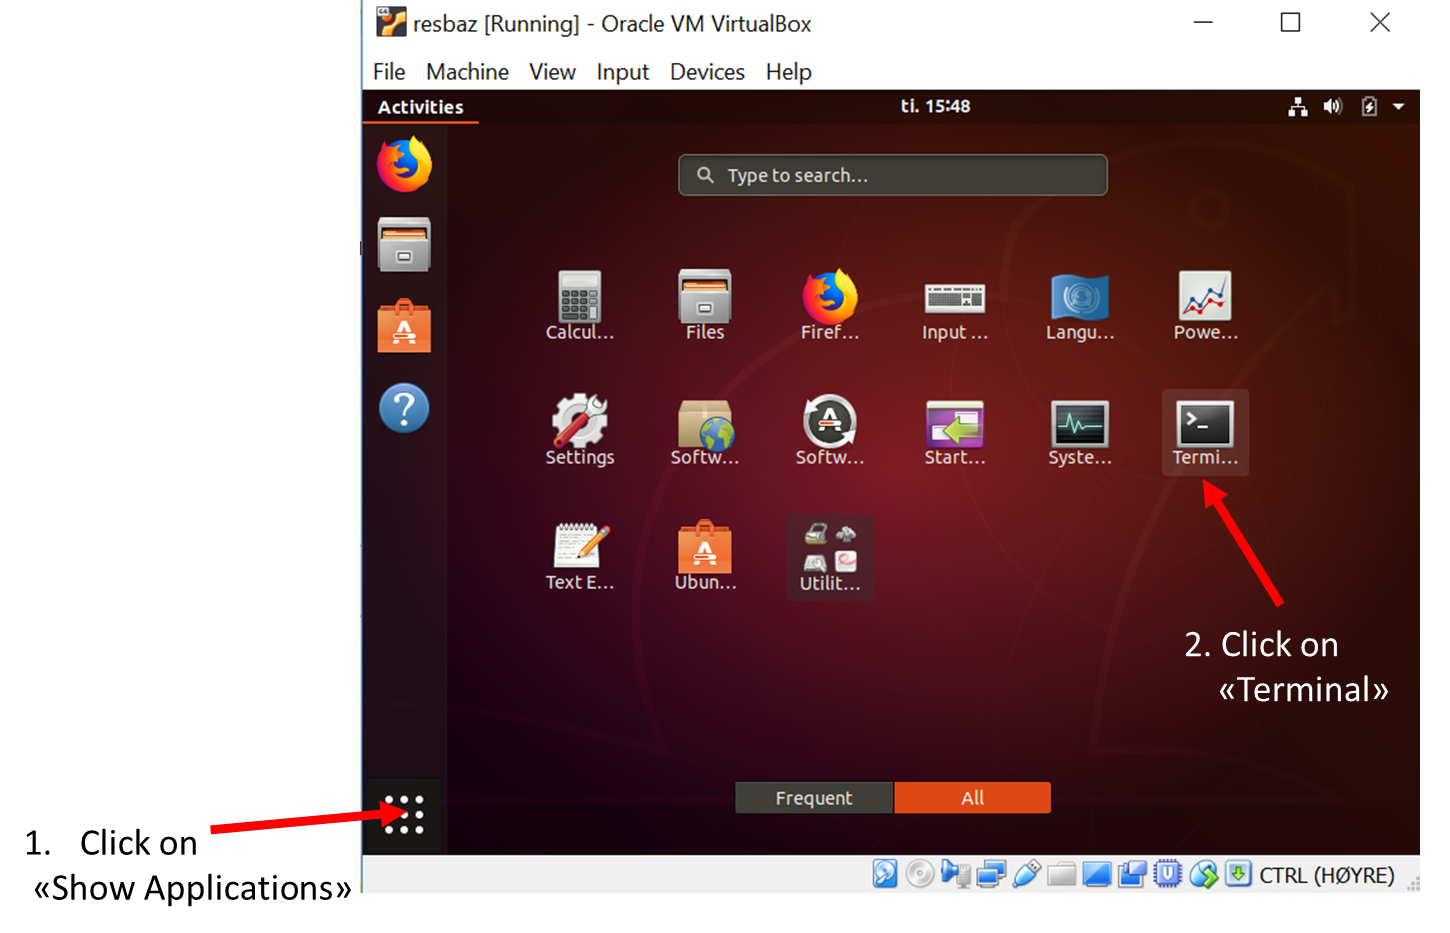This screenshot has width=1450, height=933.
Task: Click the Show Applications grid button
Action: [x=404, y=815]
